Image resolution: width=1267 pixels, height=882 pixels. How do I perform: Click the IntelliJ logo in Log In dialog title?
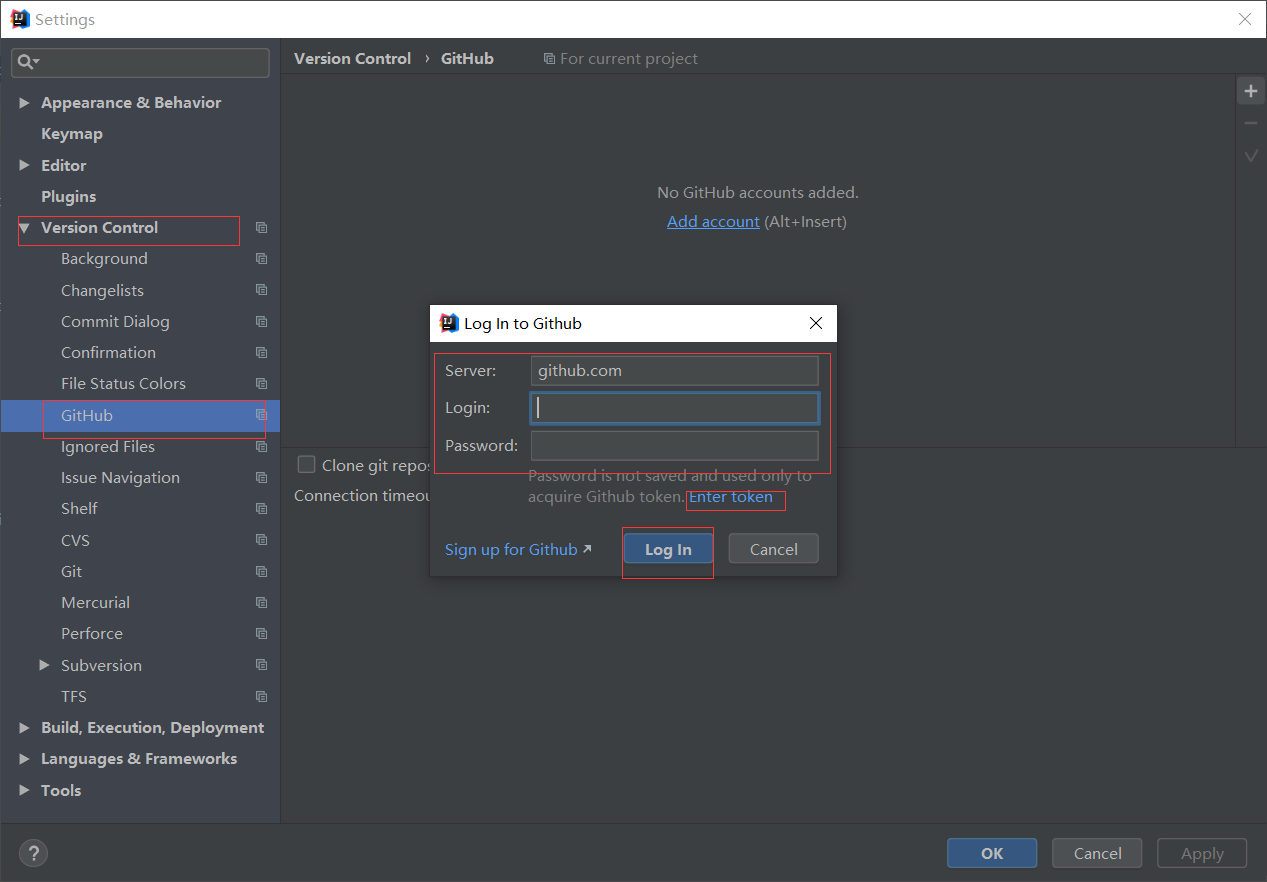[x=449, y=323]
